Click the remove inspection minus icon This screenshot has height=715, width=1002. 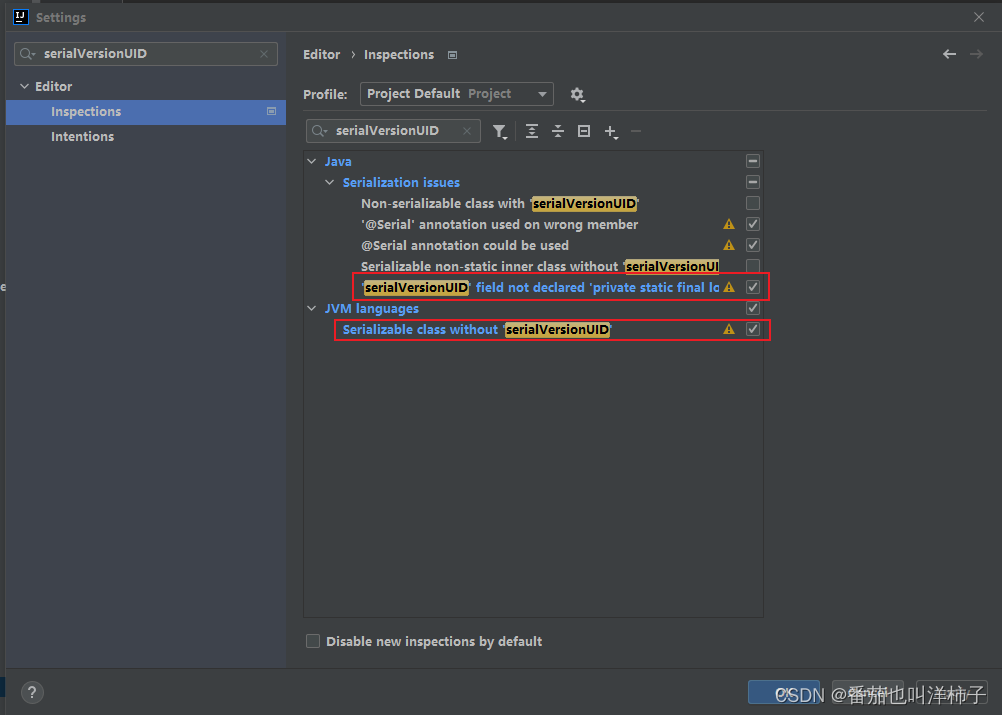(636, 131)
